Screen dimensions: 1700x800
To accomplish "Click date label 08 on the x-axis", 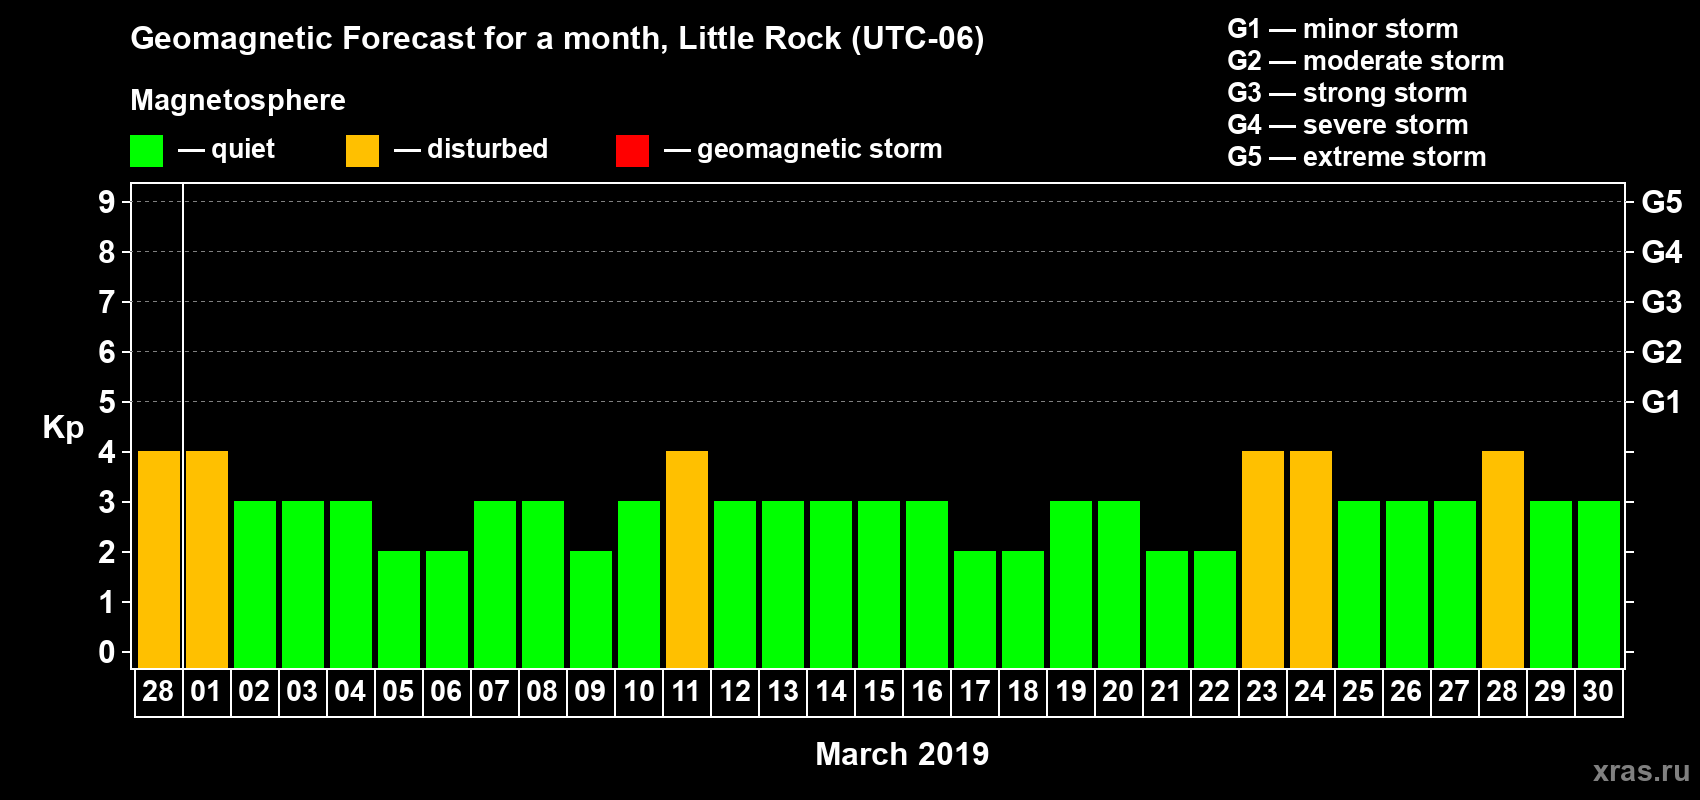I will point(542,691).
